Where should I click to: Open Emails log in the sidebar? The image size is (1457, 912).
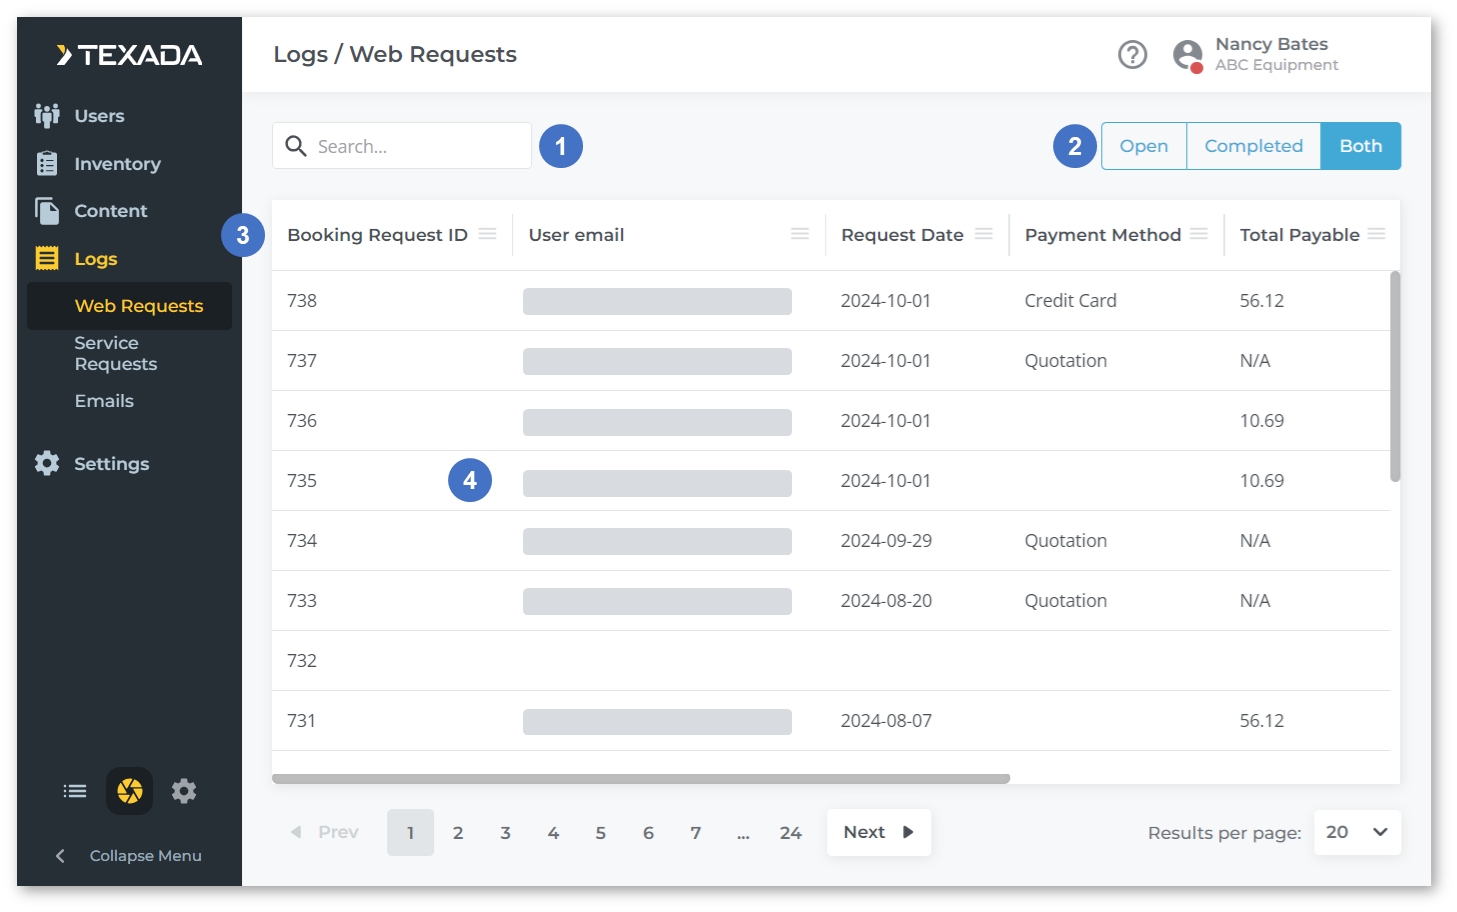tap(104, 401)
